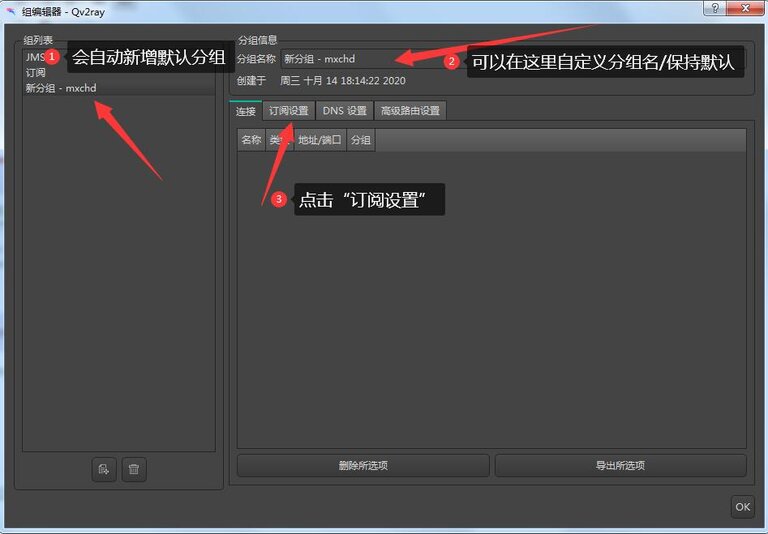Open the 订阅设置 tab
The image size is (768, 534).
[288, 111]
